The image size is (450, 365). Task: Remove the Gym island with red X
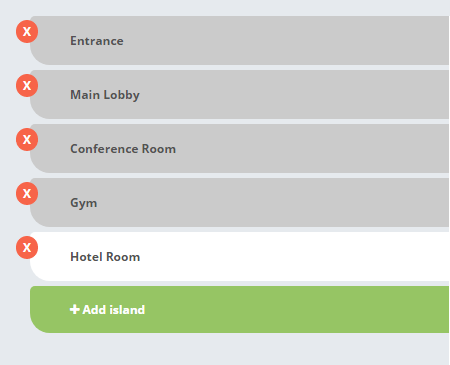27,194
